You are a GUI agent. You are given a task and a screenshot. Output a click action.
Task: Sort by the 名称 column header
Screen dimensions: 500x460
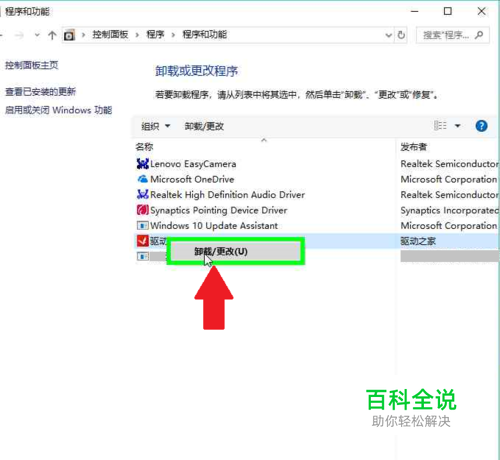click(144, 147)
